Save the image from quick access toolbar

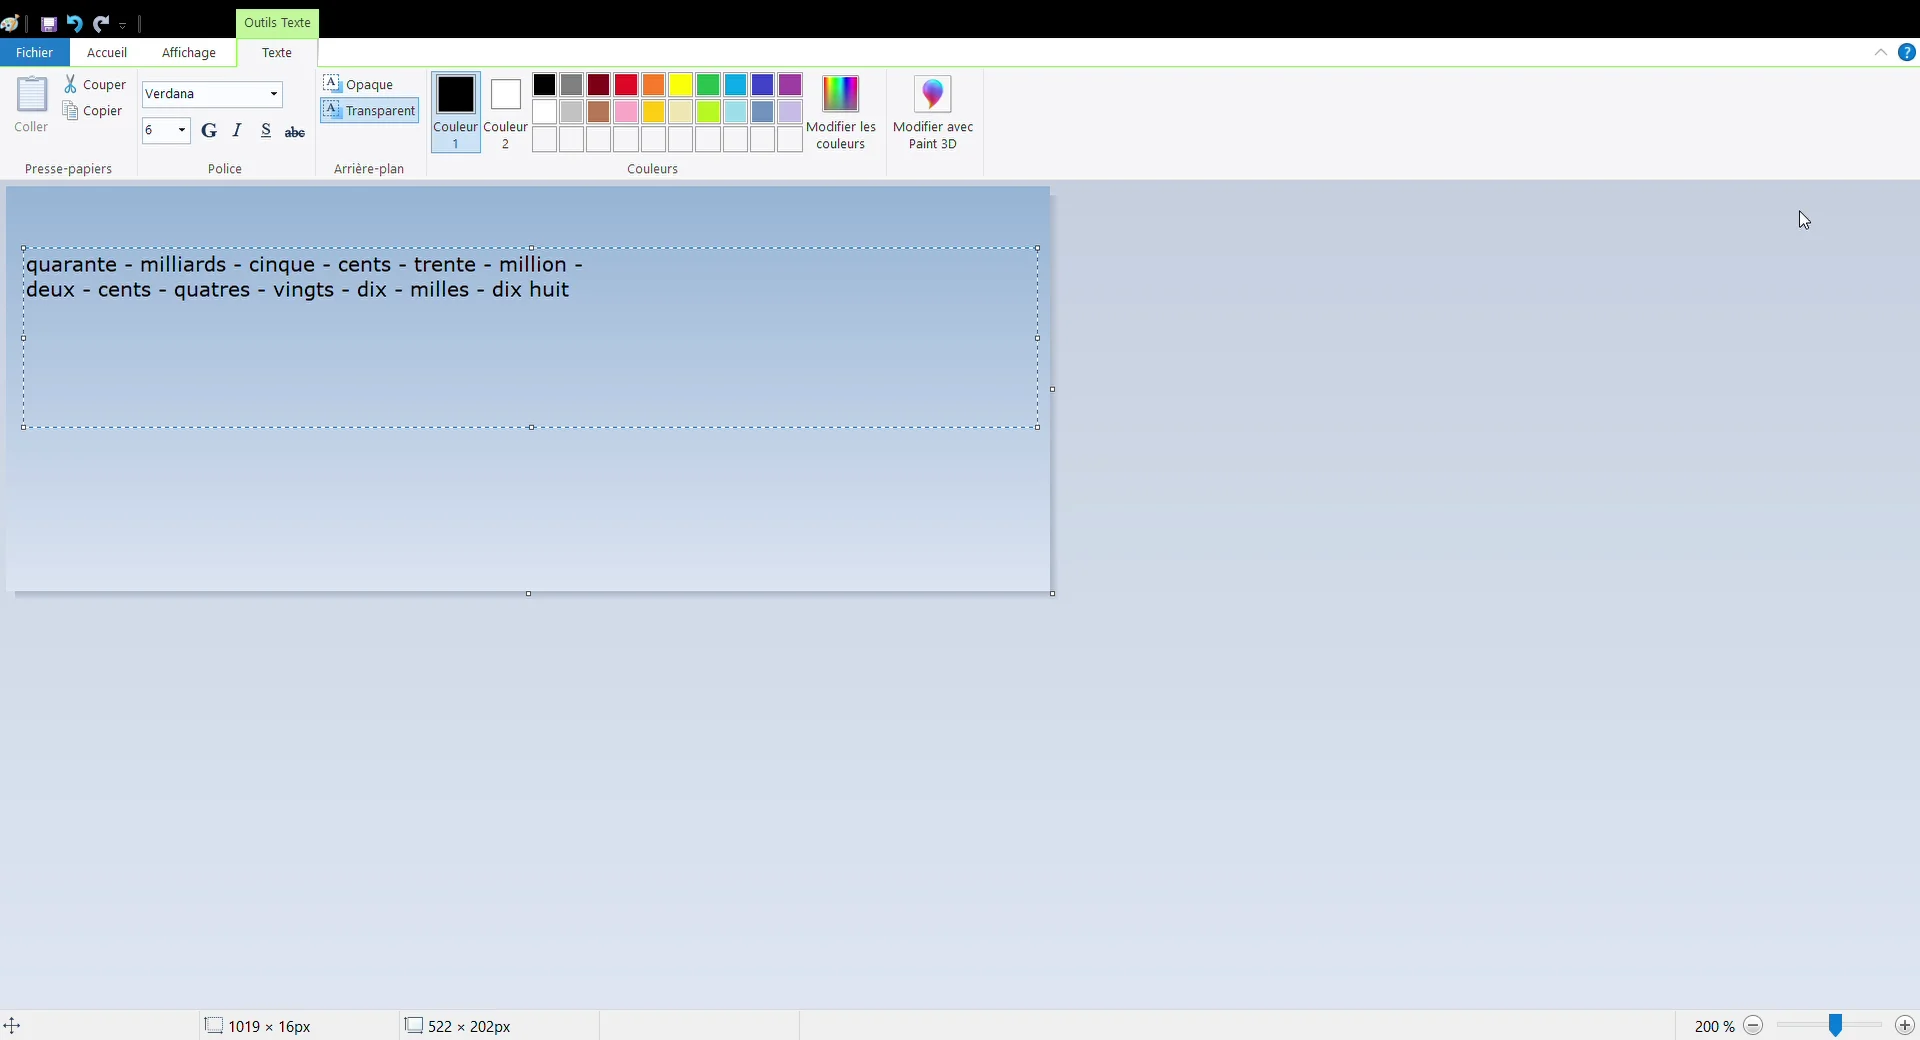tap(48, 23)
